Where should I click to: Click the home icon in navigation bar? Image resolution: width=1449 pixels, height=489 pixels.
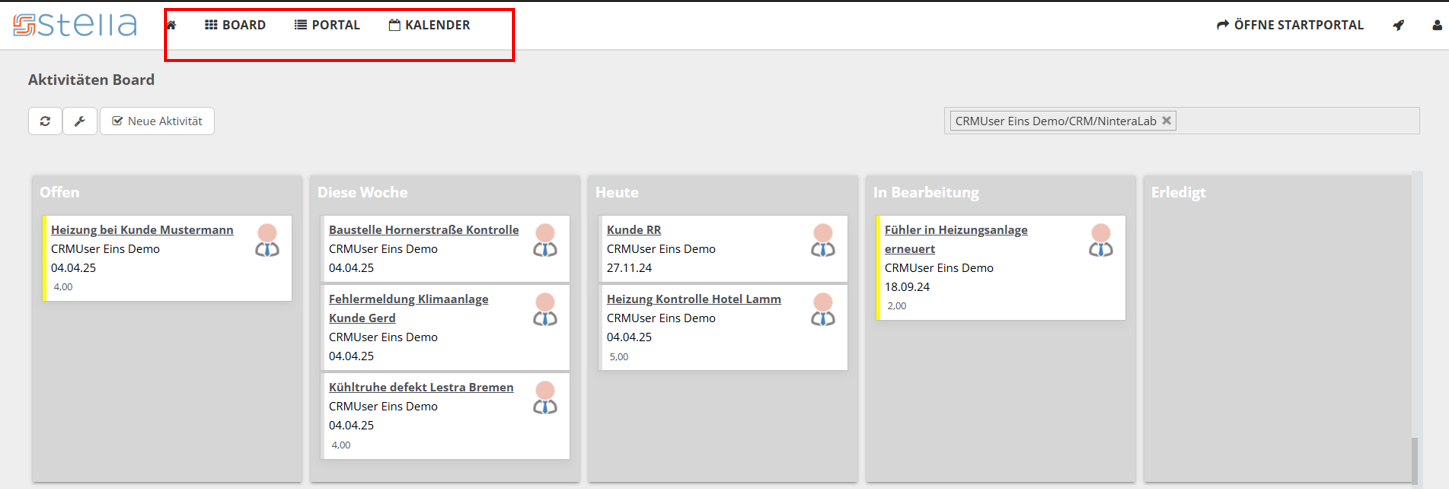tap(171, 25)
